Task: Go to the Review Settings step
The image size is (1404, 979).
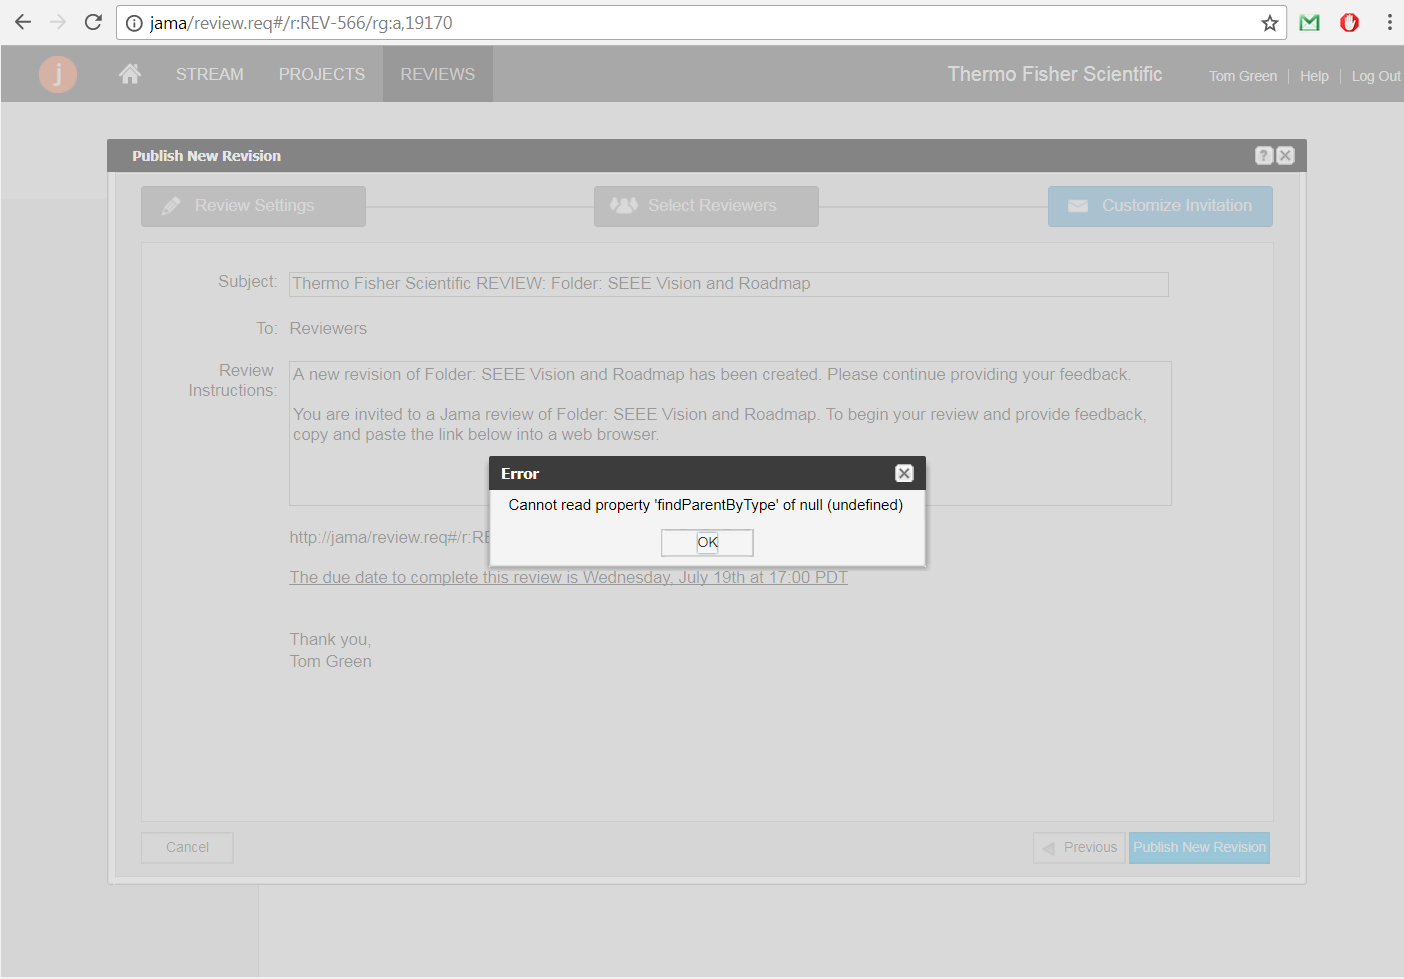Action: tap(253, 206)
